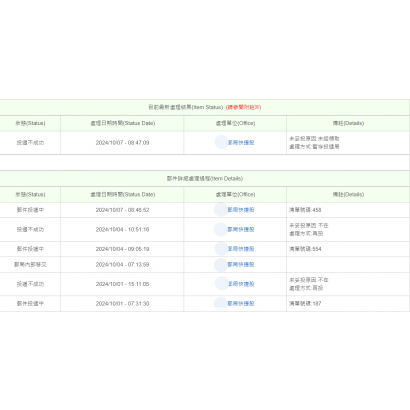Open office link in 2024/10/04 09:05:19 row
This screenshot has height=410, width=410.
coord(241,249)
